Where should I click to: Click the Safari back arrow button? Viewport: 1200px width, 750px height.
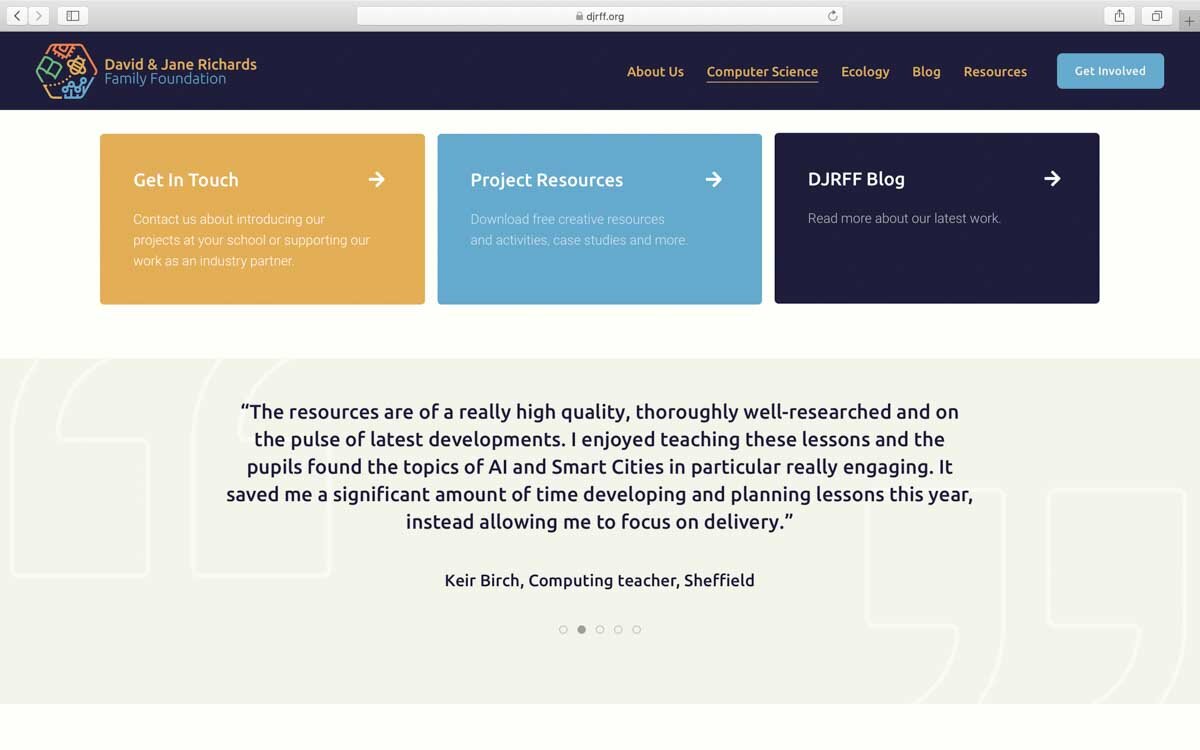pyautogui.click(x=18, y=16)
